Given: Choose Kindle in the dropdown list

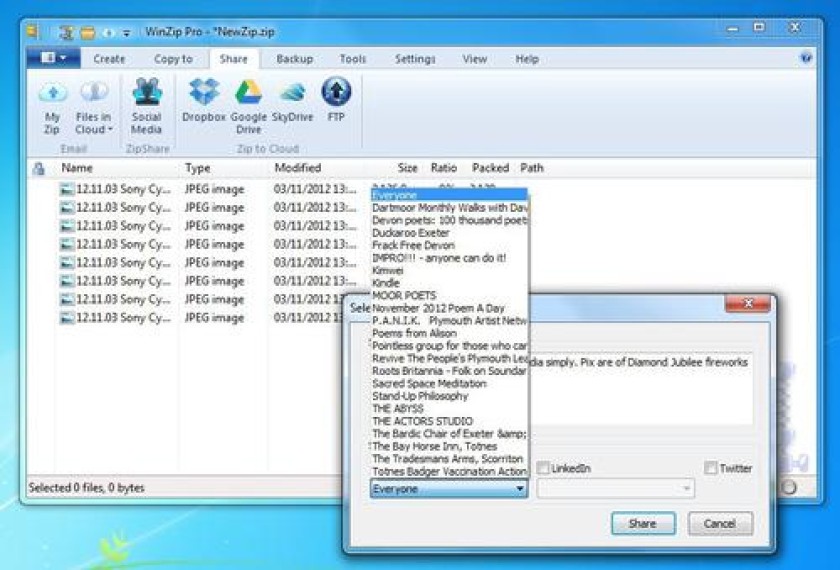Looking at the screenshot, I should 449,283.
